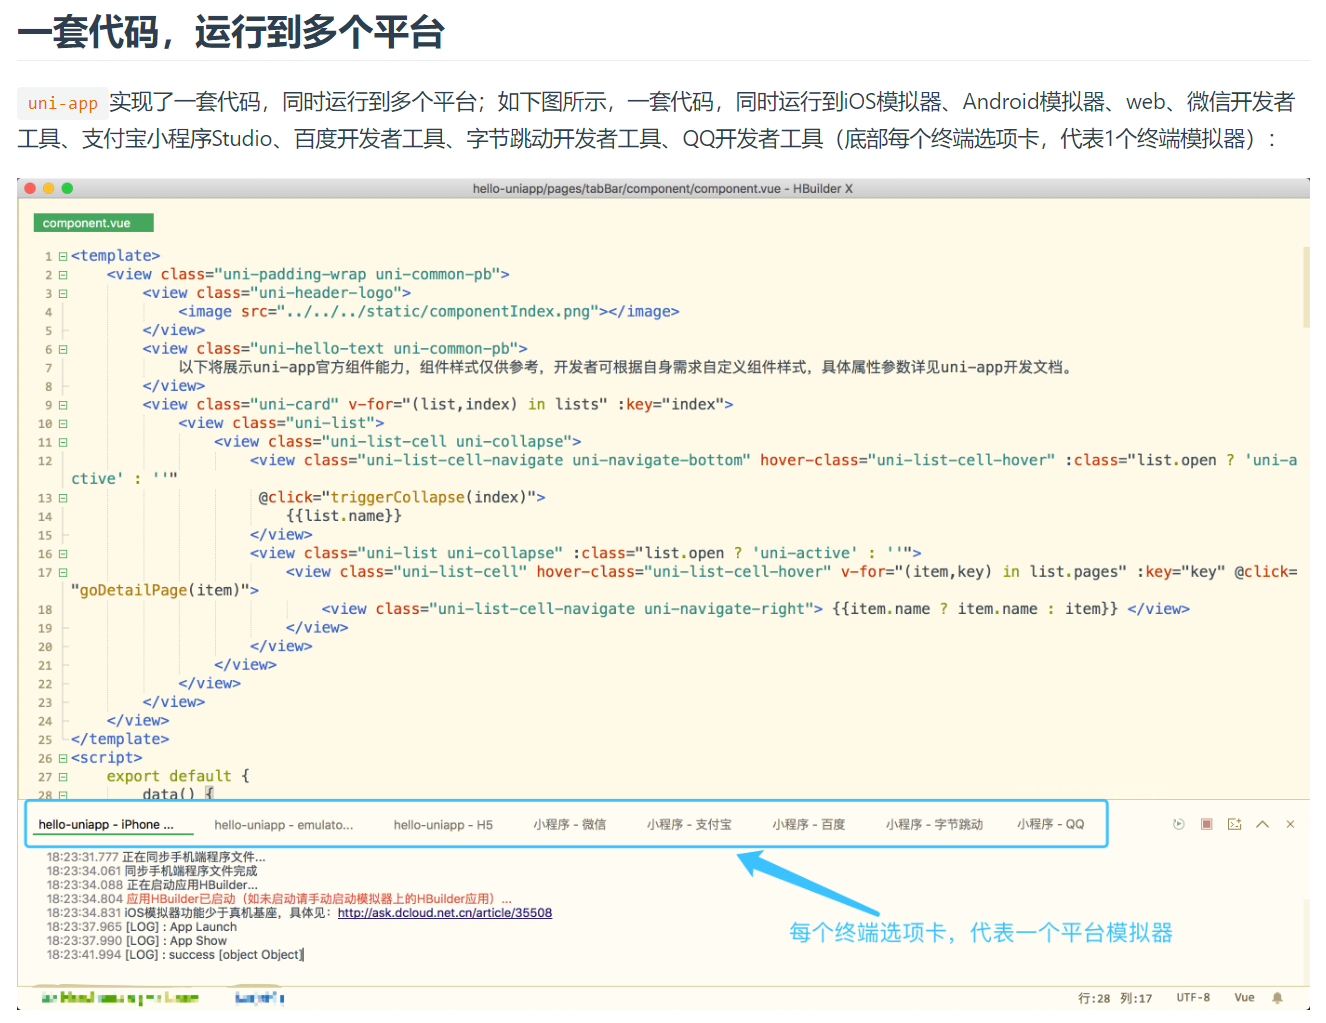Click the 行:28 列:17 cursor position indicator
This screenshot has width=1326, height=1023.
point(1115,998)
